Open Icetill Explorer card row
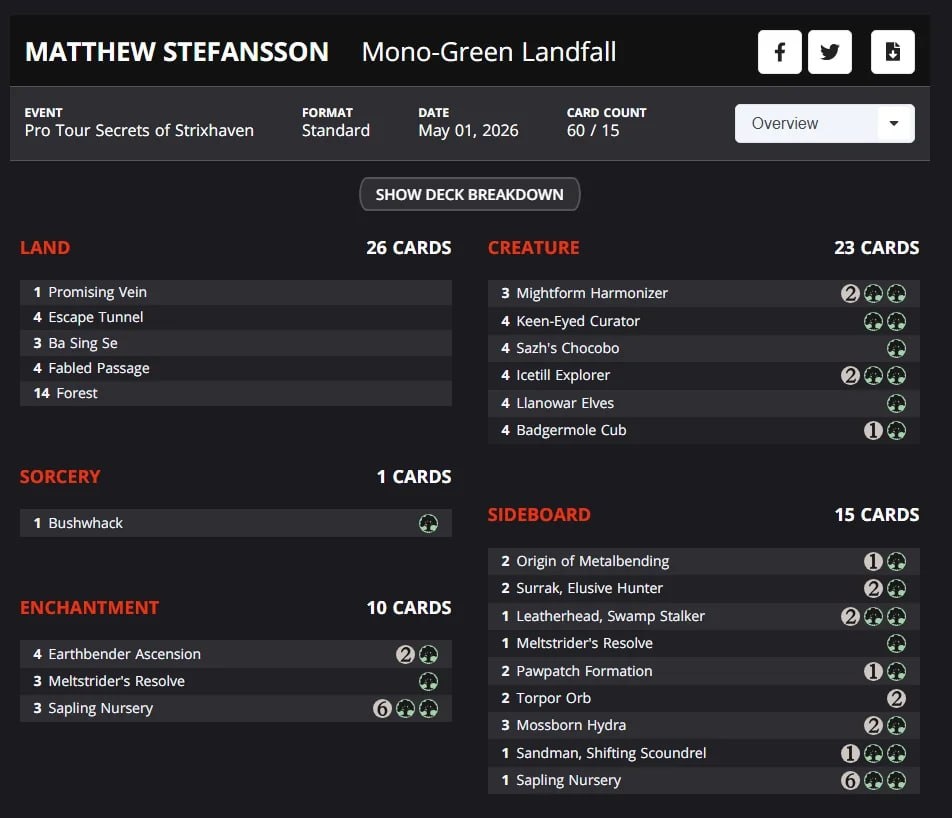This screenshot has height=818, width=952. pos(704,375)
